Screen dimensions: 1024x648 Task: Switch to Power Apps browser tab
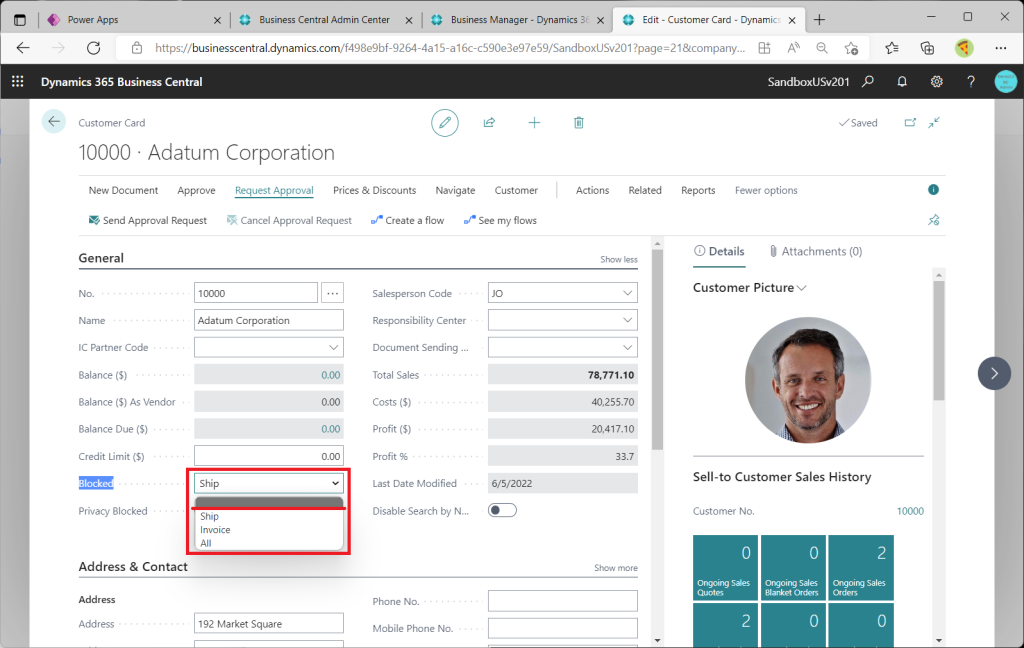(x=135, y=20)
